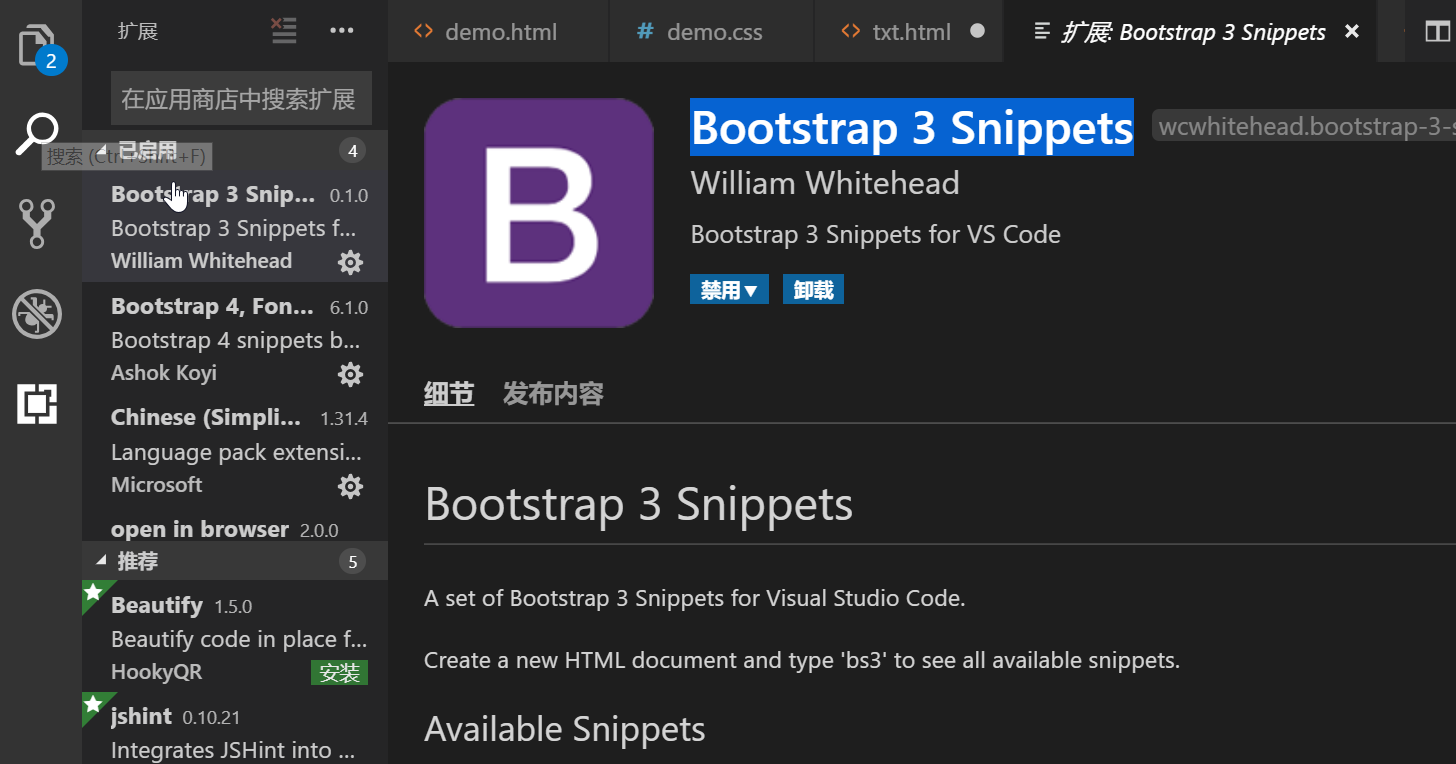Switch to the demo.html tab
Viewport: 1456px width, 764px height.
(x=498, y=32)
